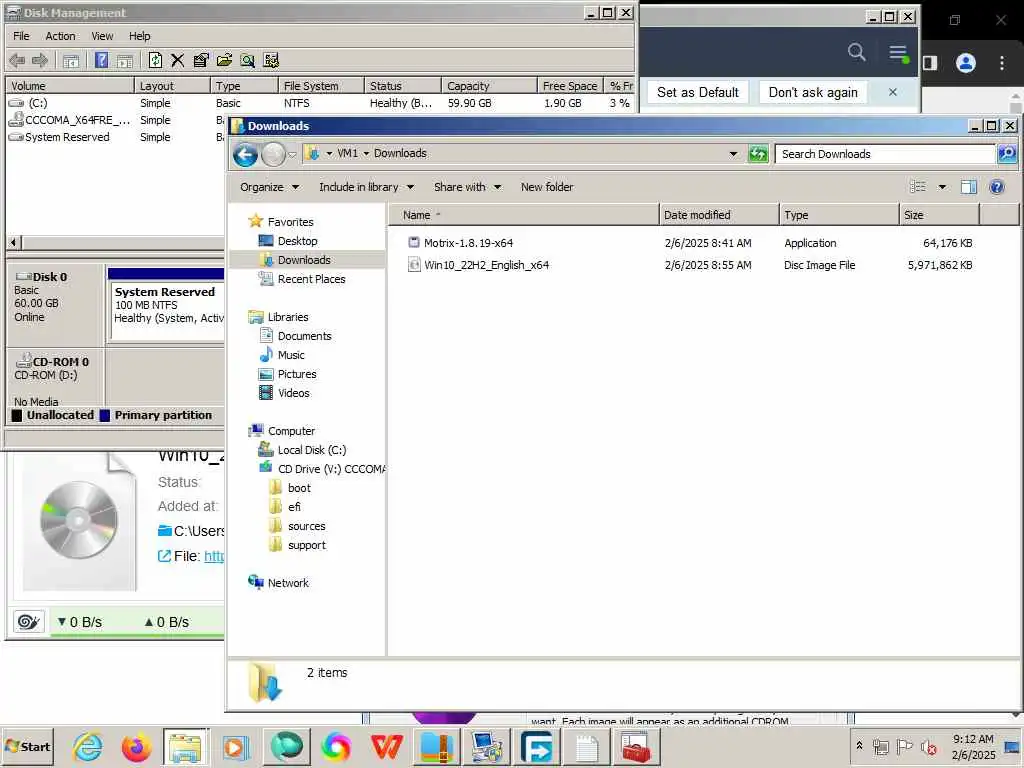
Task: Open Internet Explorer from the taskbar
Action: 88,747
